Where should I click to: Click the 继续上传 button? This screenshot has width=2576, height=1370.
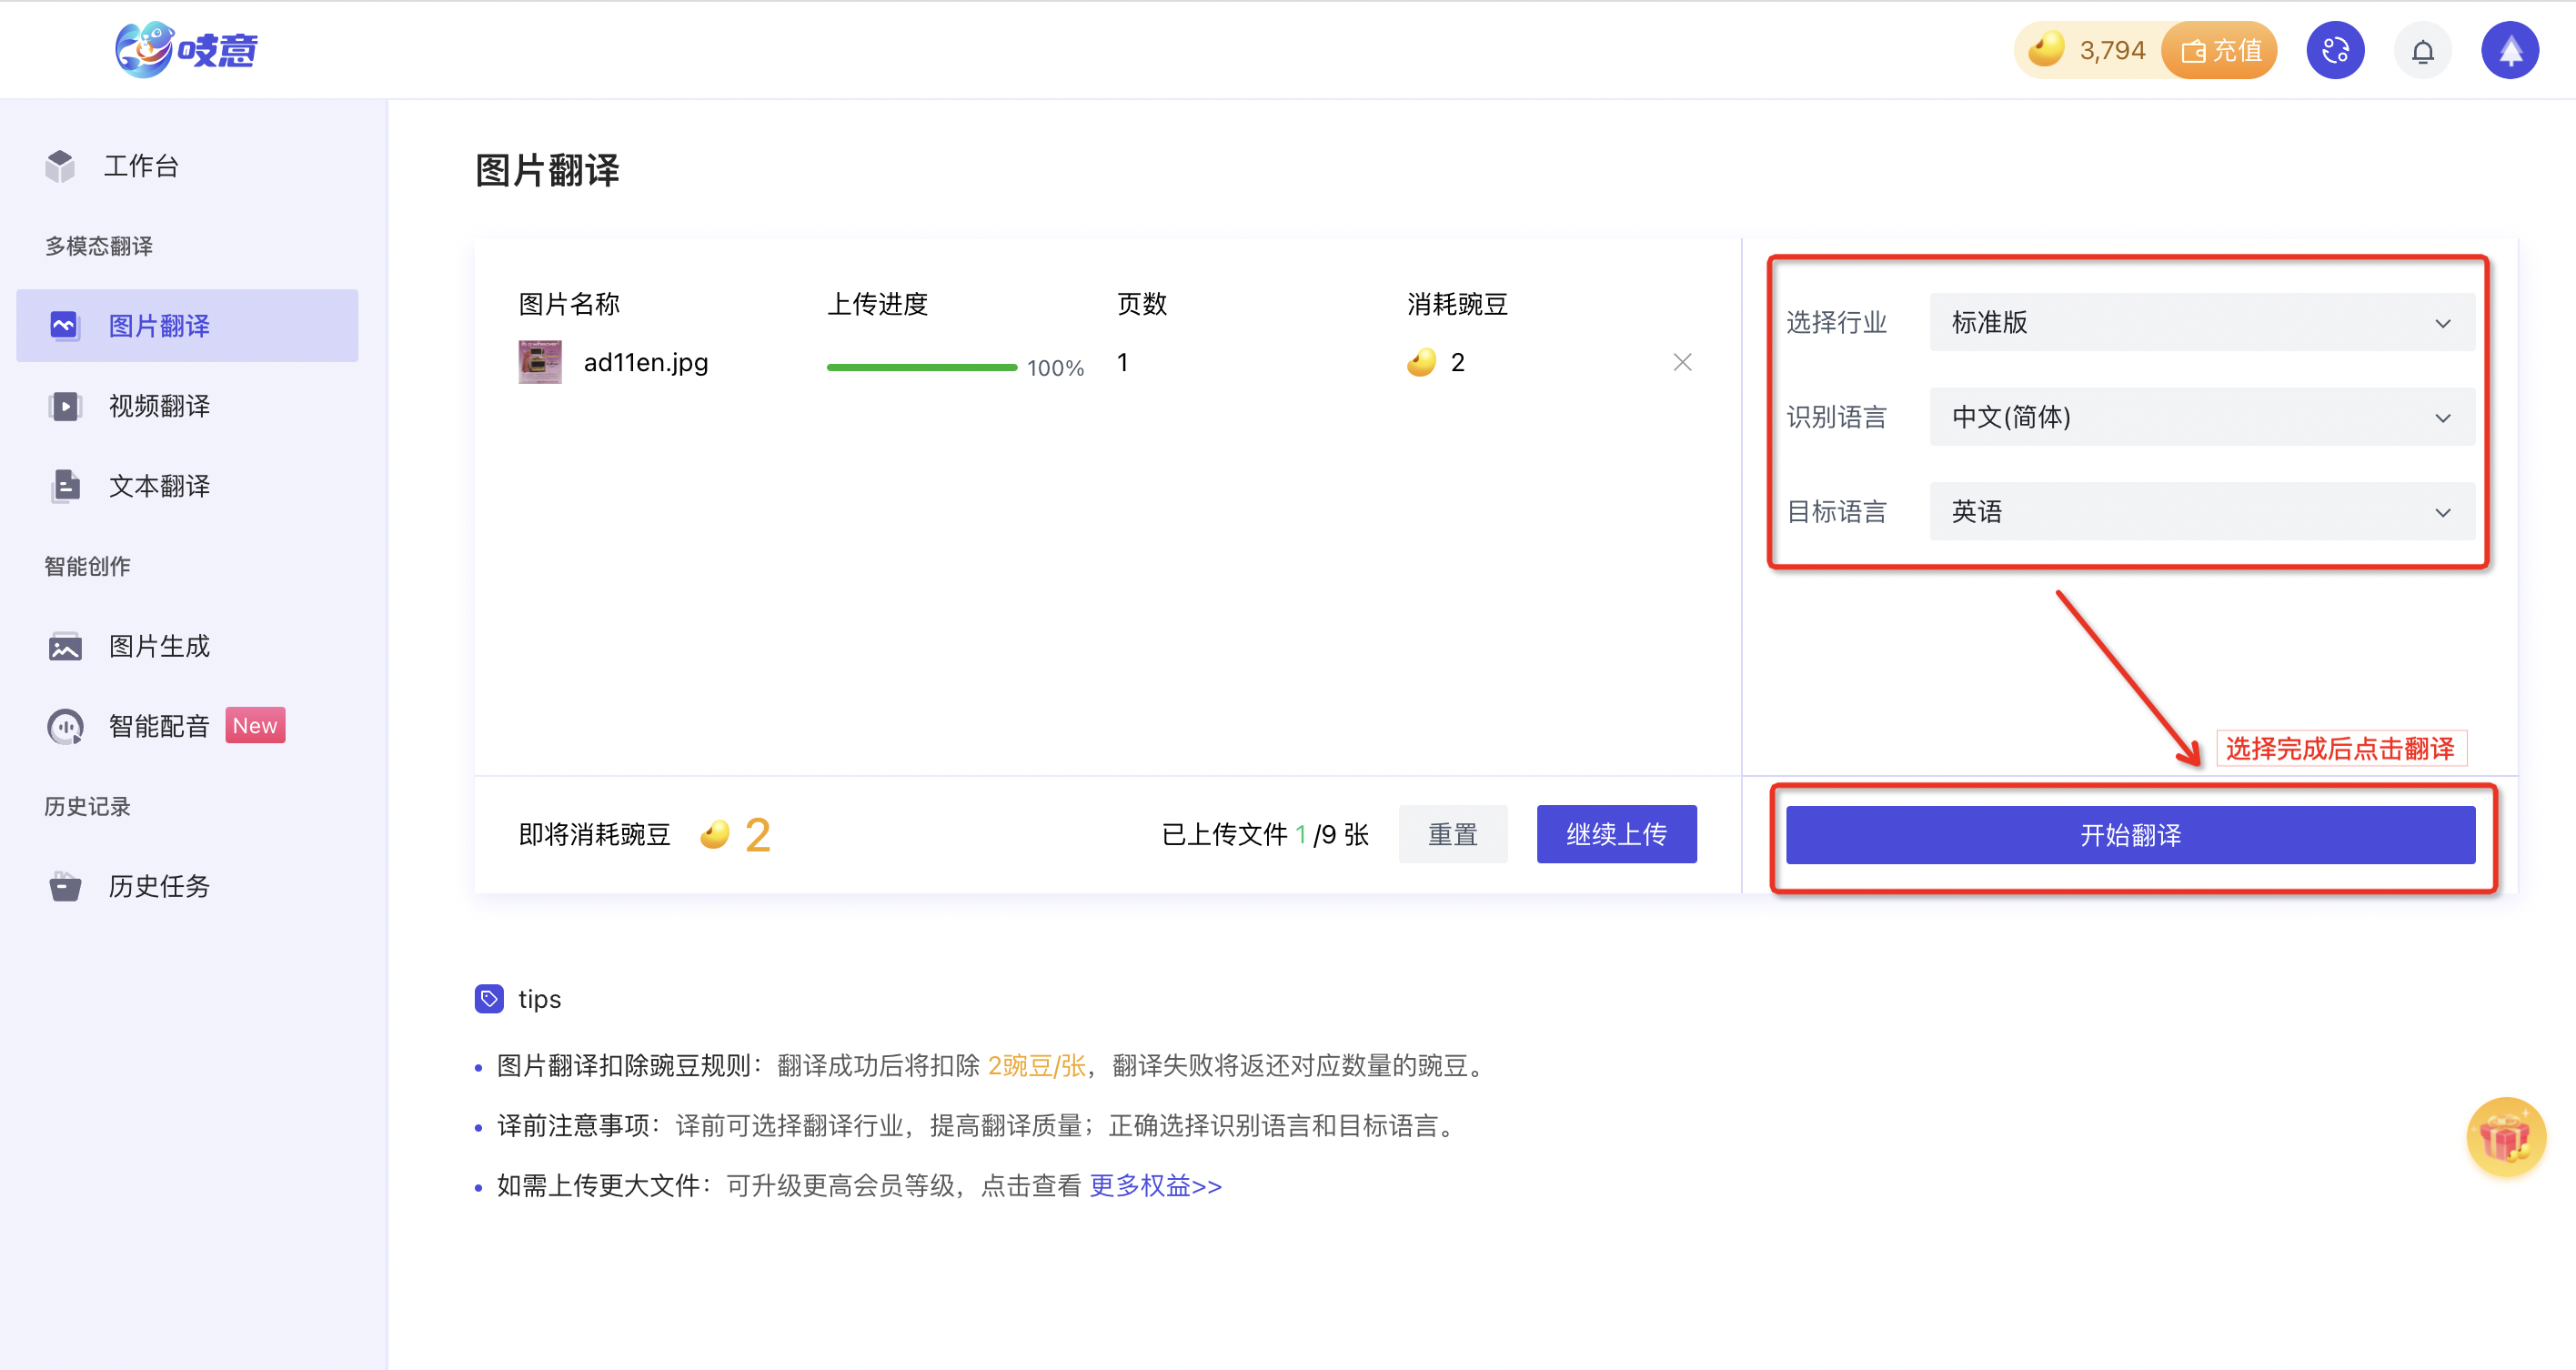(x=1616, y=834)
